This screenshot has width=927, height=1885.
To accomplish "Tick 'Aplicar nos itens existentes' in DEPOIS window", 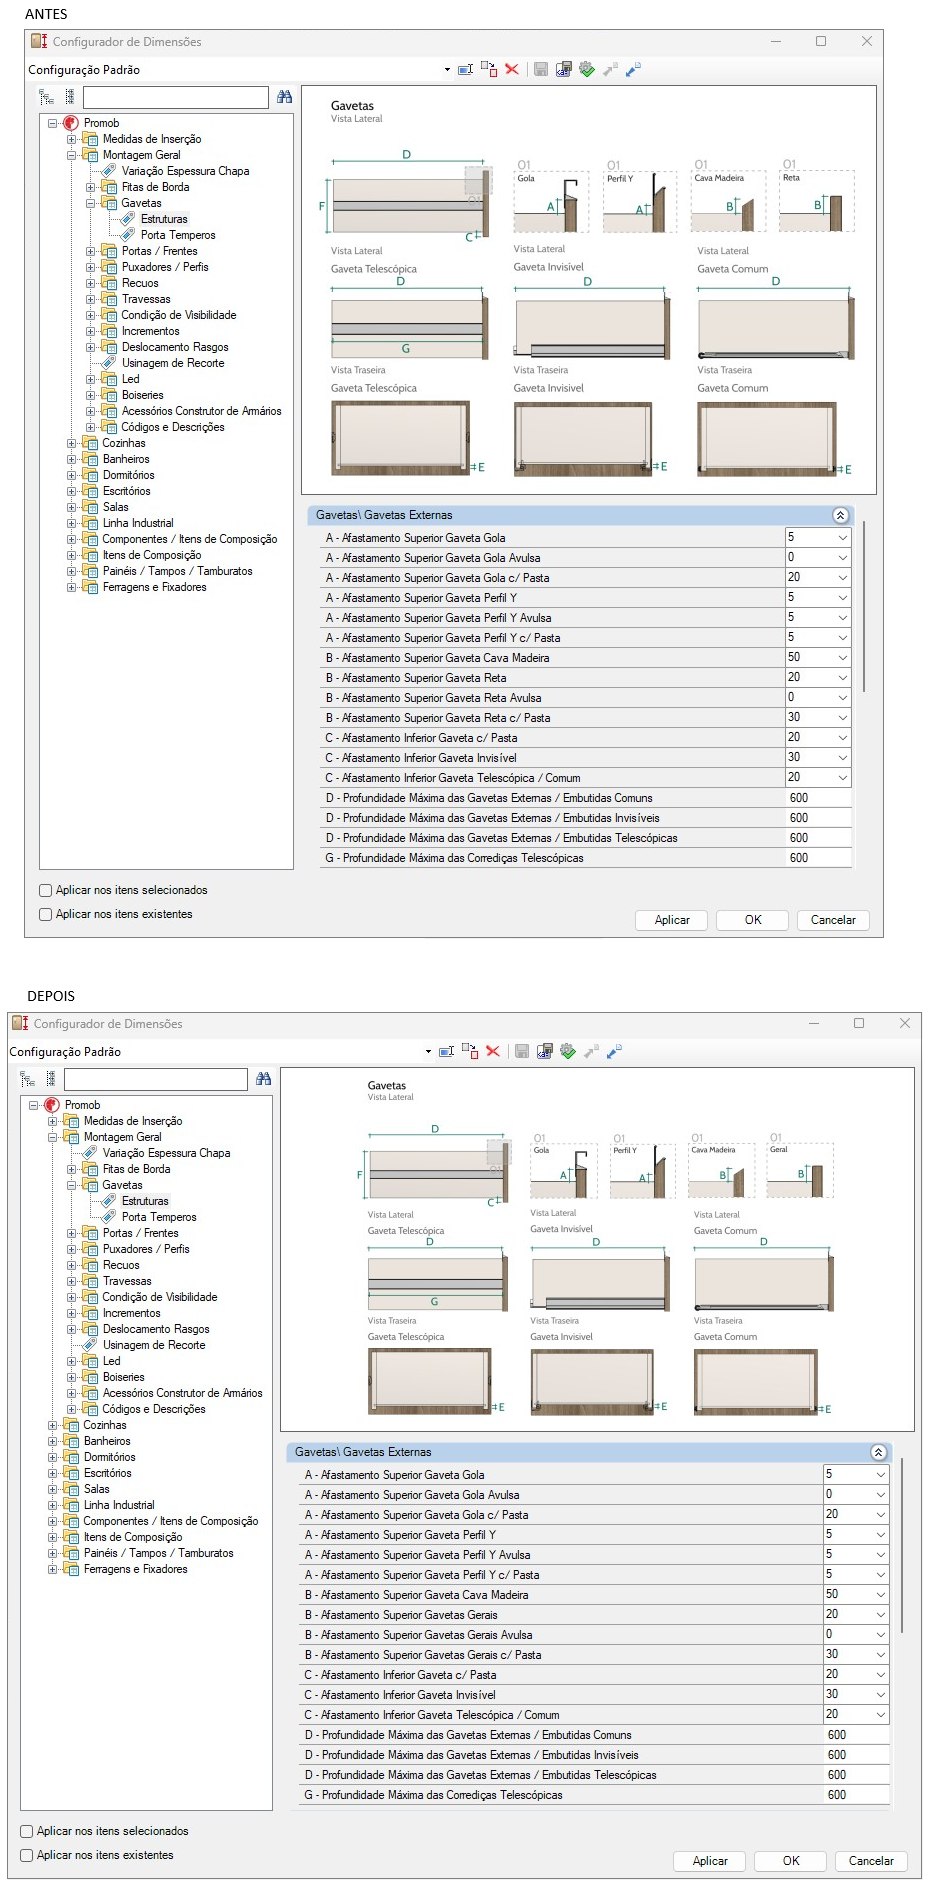I will pos(27,1855).
